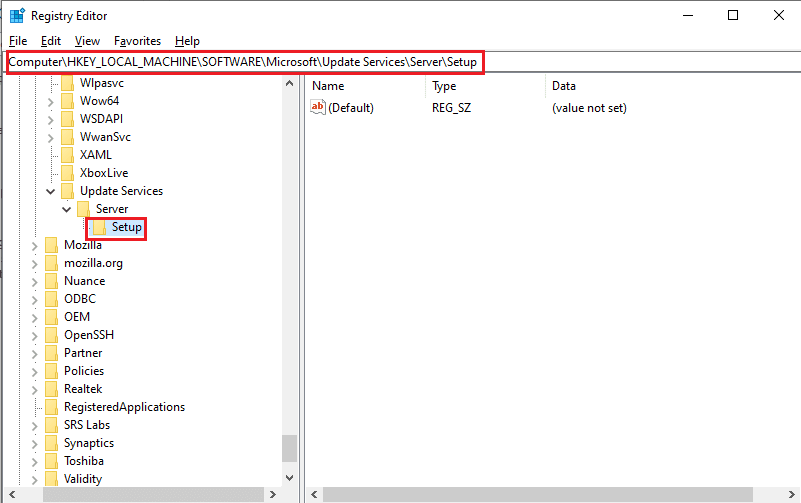Image resolution: width=801 pixels, height=503 pixels.
Task: Select the Update Services folder icon
Action: point(67,191)
